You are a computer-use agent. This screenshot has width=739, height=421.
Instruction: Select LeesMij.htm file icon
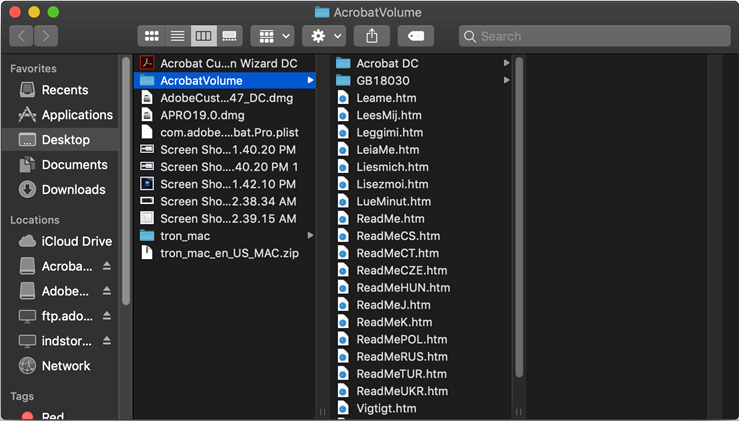[343, 115]
